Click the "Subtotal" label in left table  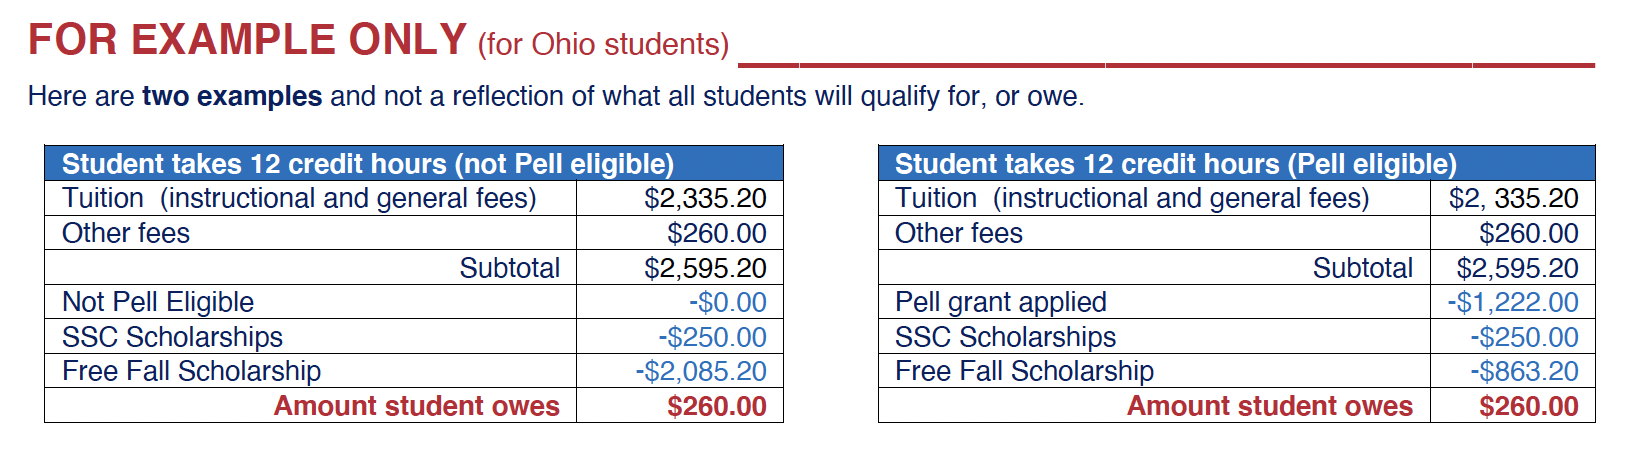[509, 268]
